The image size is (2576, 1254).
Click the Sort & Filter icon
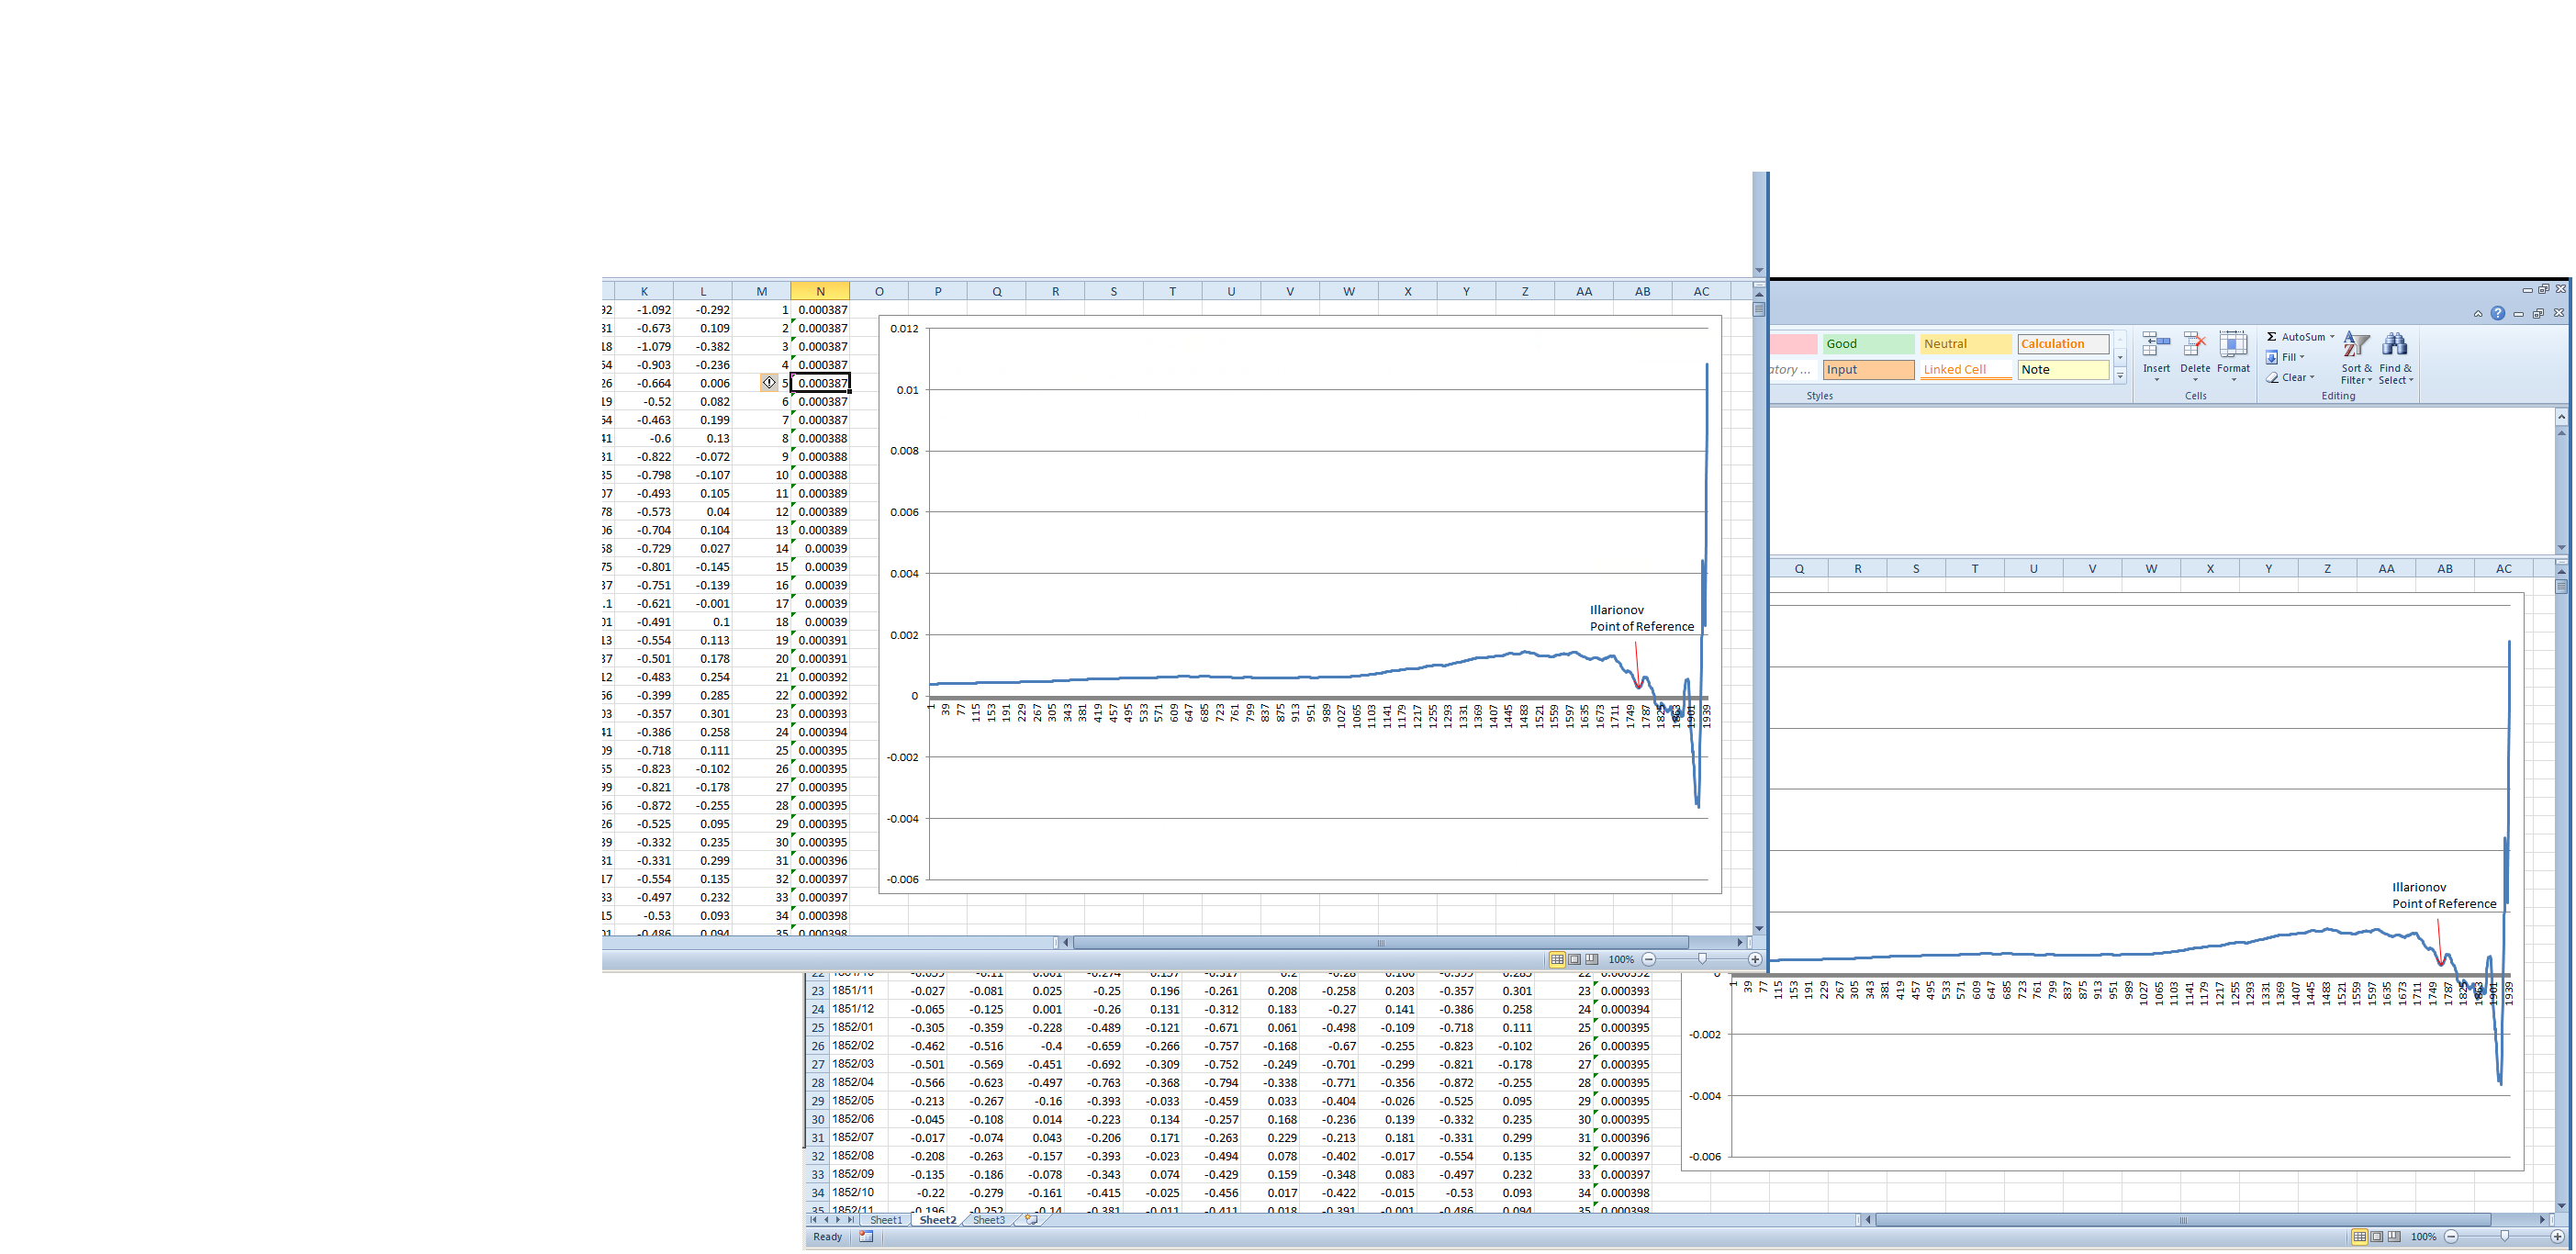click(x=2355, y=345)
